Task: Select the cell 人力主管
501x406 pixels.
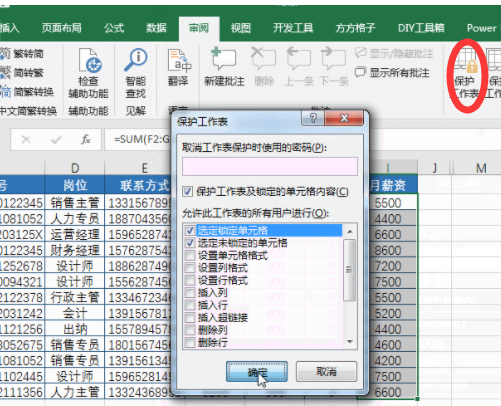Action: coord(75,392)
